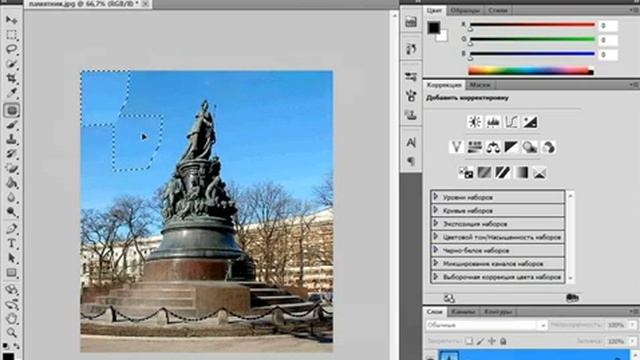Expand Микширование каналов наборов presets
The image size is (640, 360).
[436, 263]
